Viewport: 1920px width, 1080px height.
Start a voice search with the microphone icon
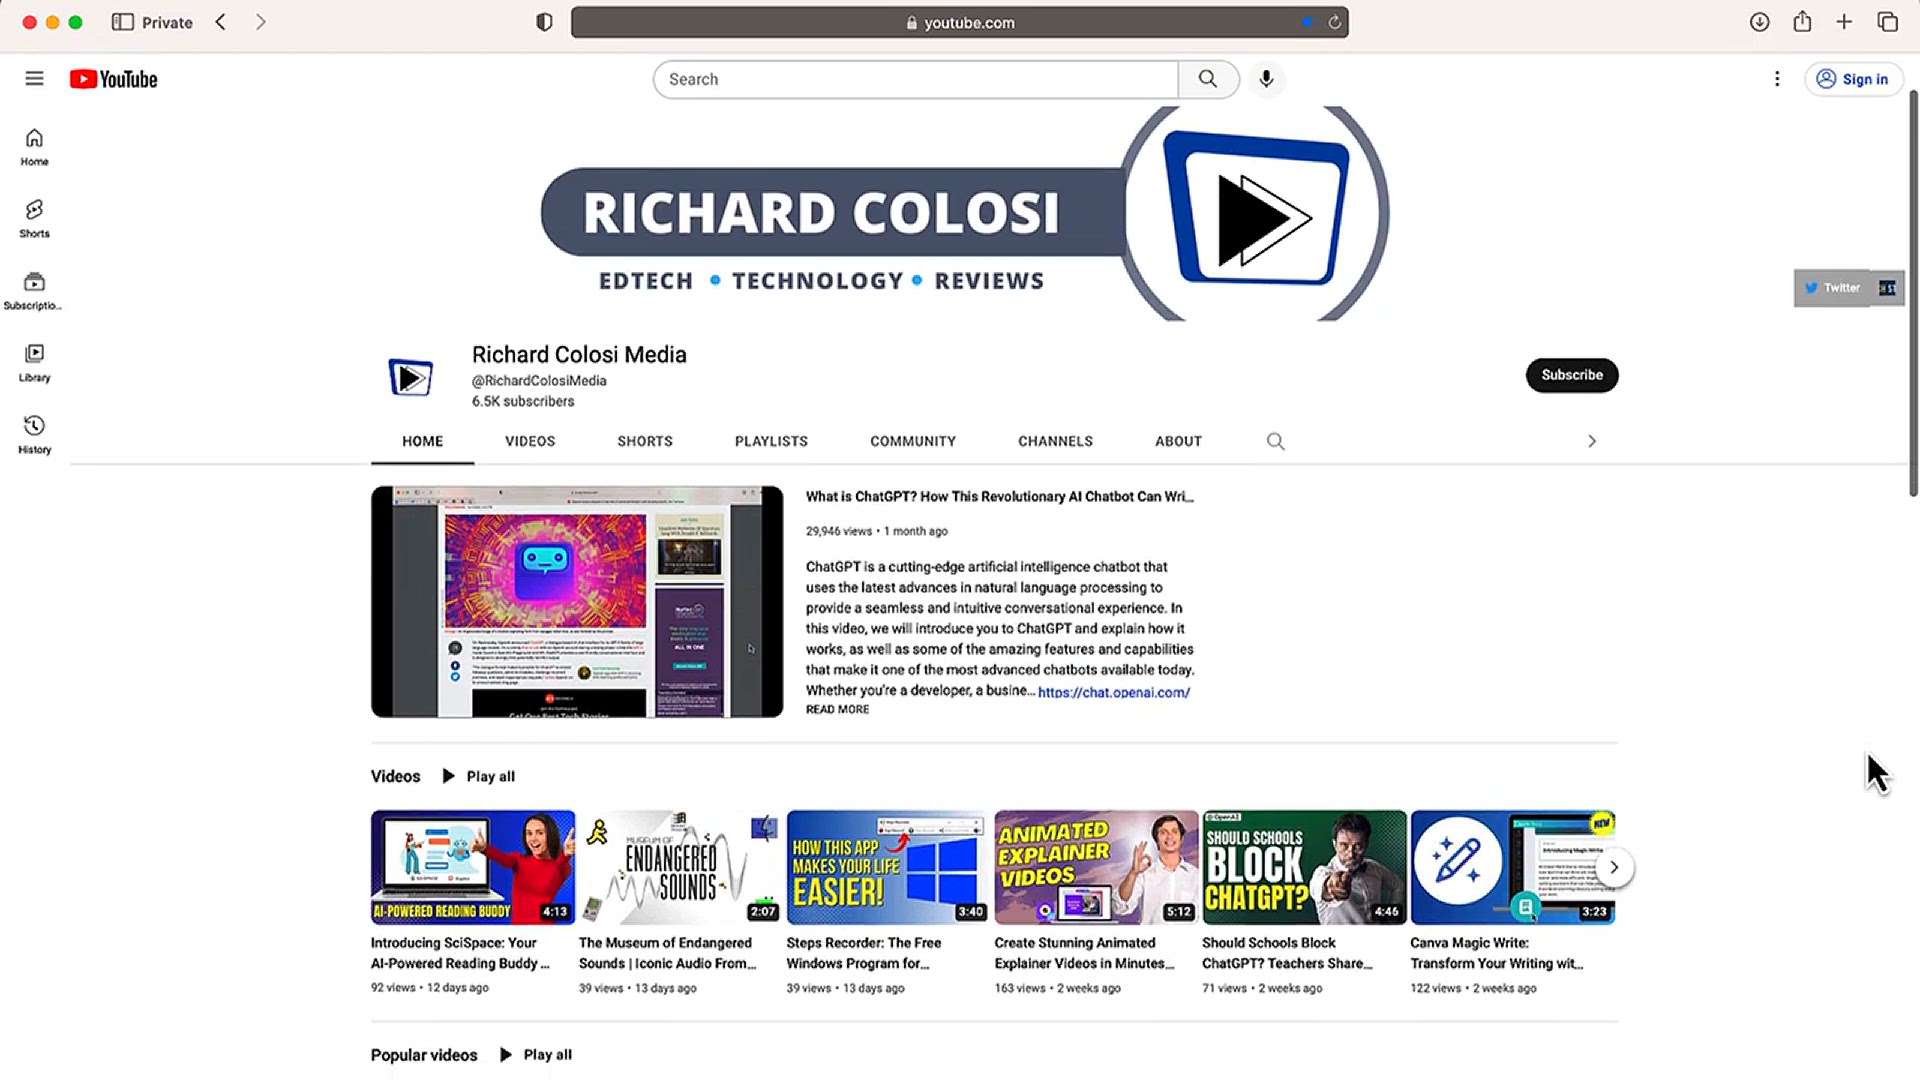click(1266, 78)
